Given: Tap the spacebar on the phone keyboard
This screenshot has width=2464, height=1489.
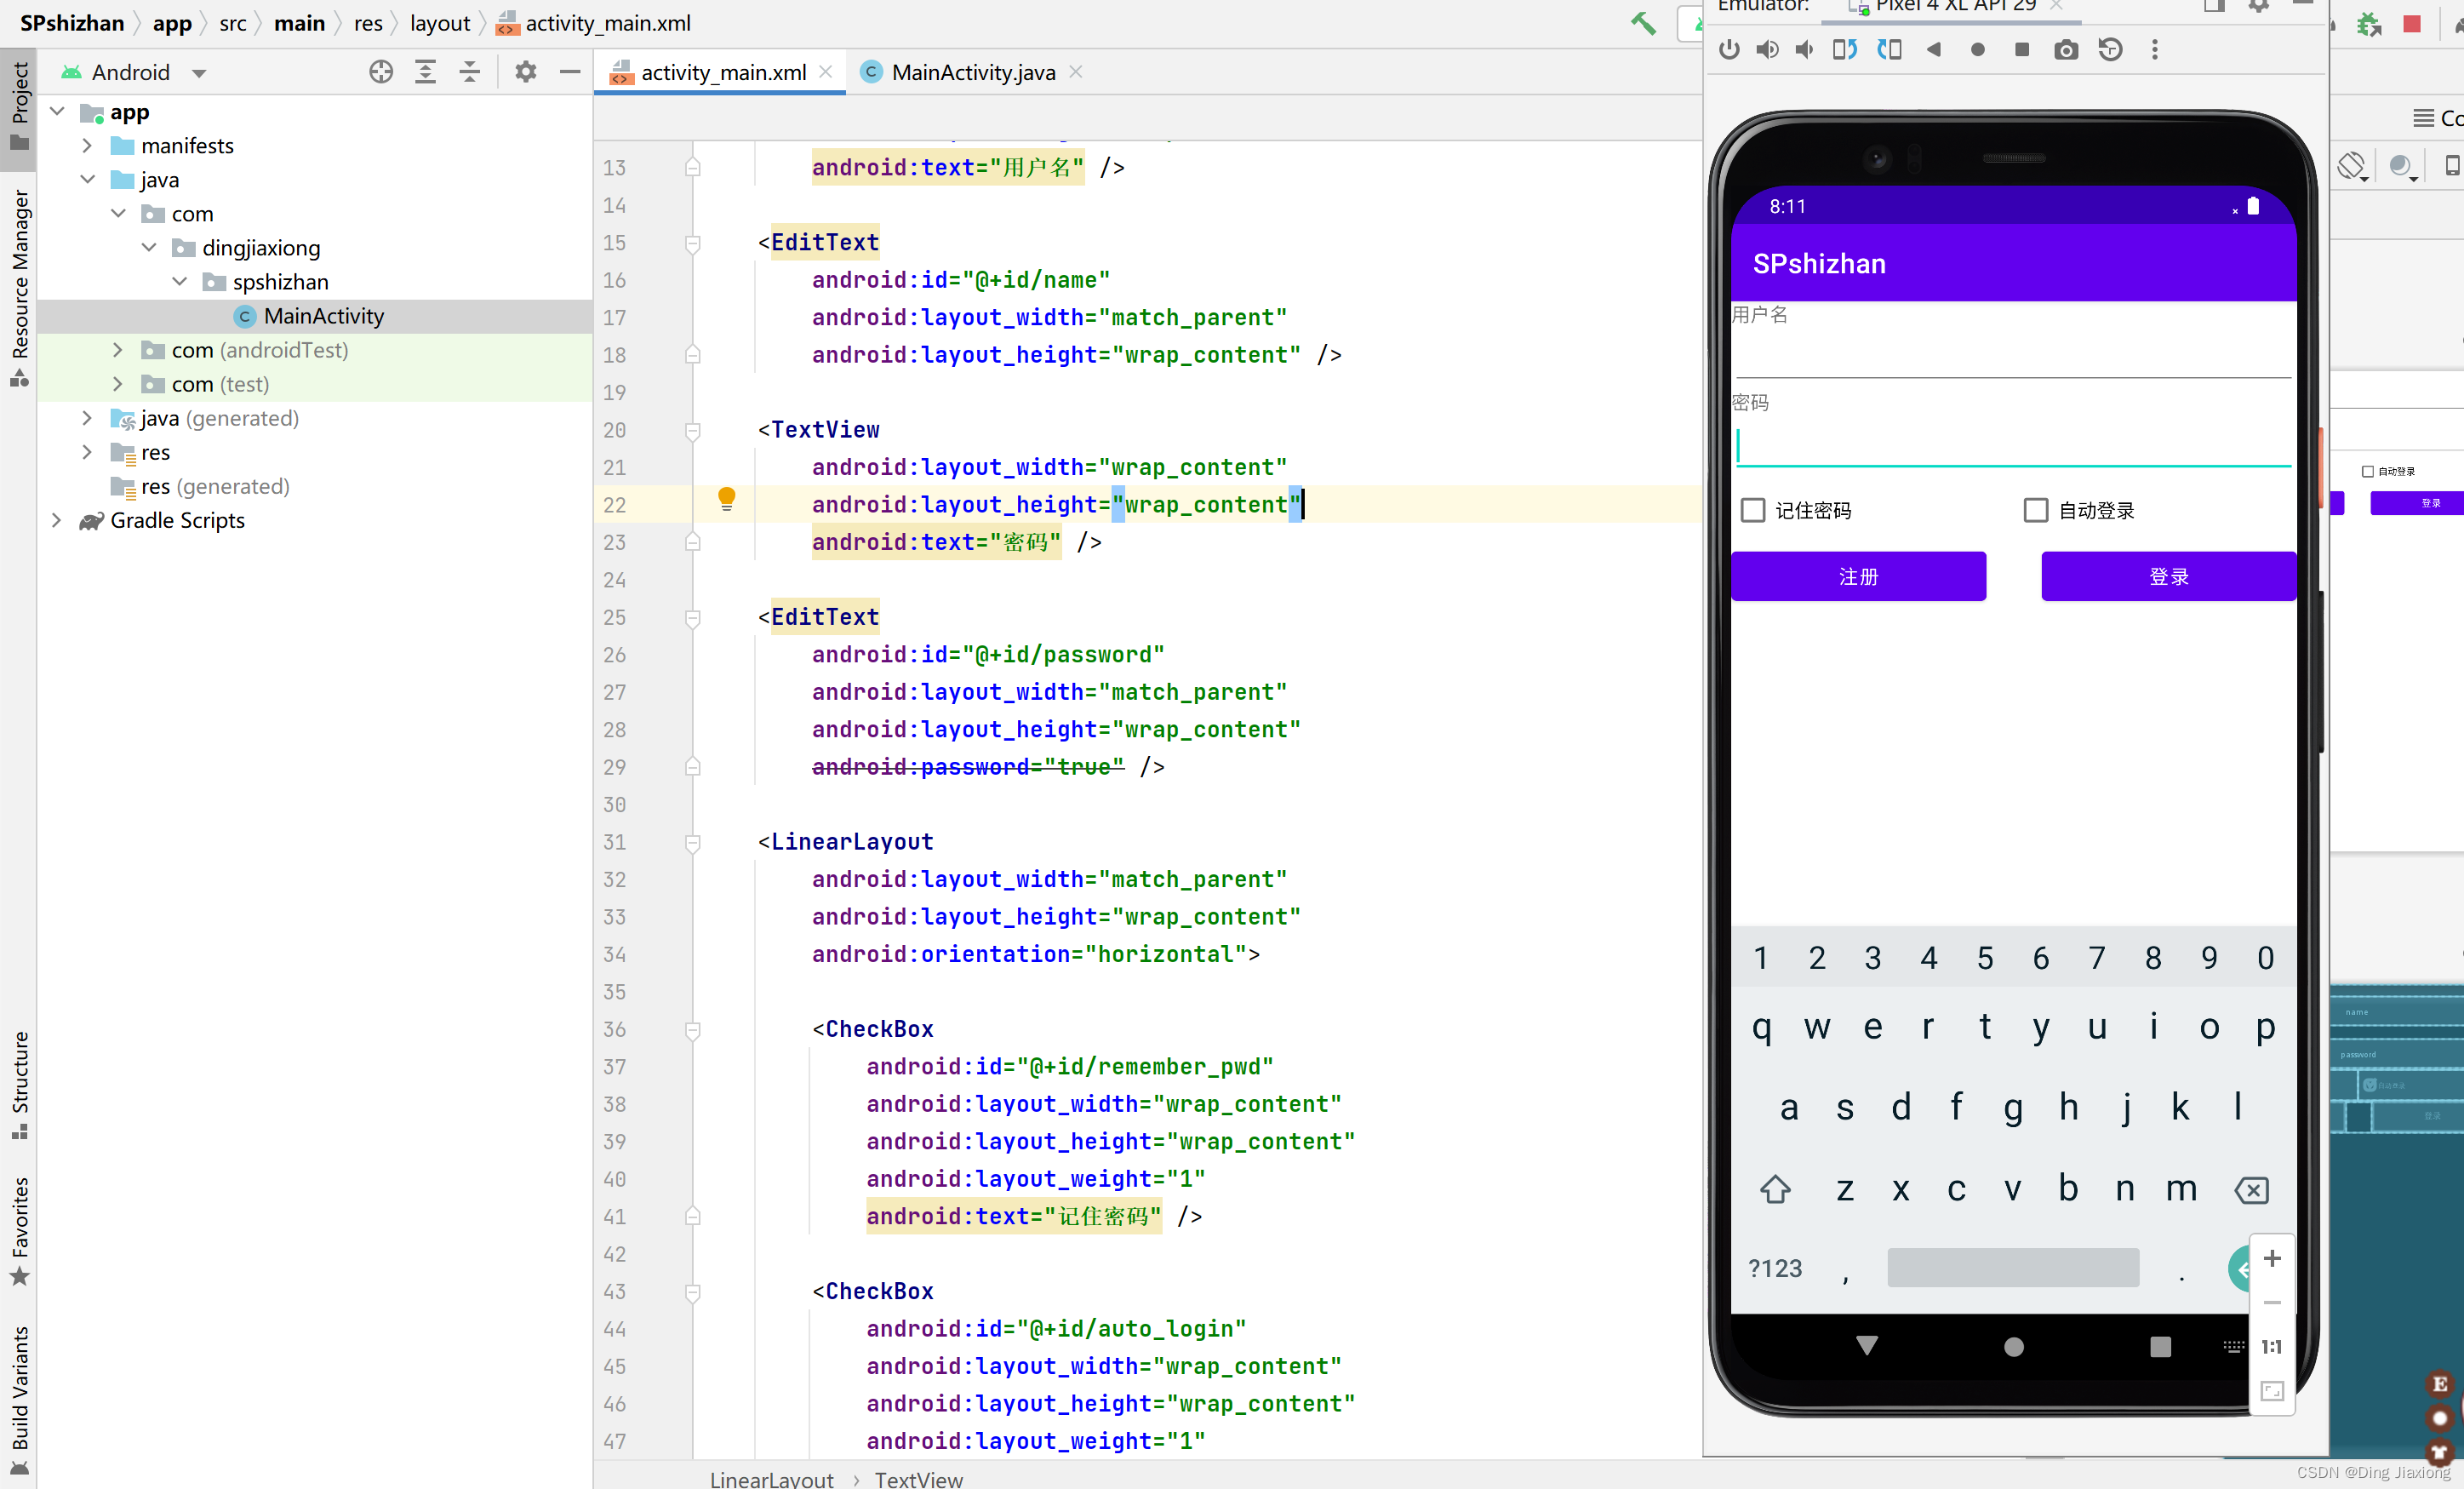Looking at the screenshot, I should tap(2013, 1268).
